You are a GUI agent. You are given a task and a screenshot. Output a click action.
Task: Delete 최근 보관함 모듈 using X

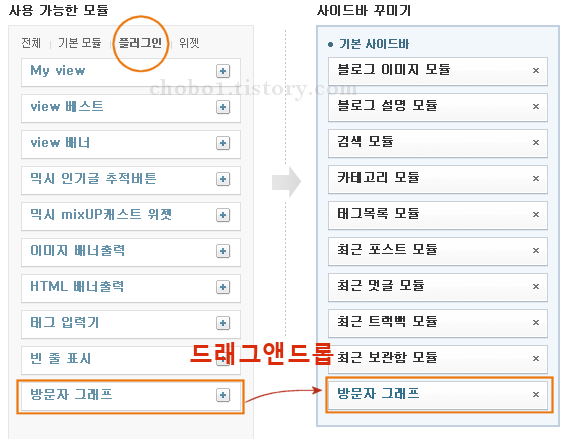[535, 358]
